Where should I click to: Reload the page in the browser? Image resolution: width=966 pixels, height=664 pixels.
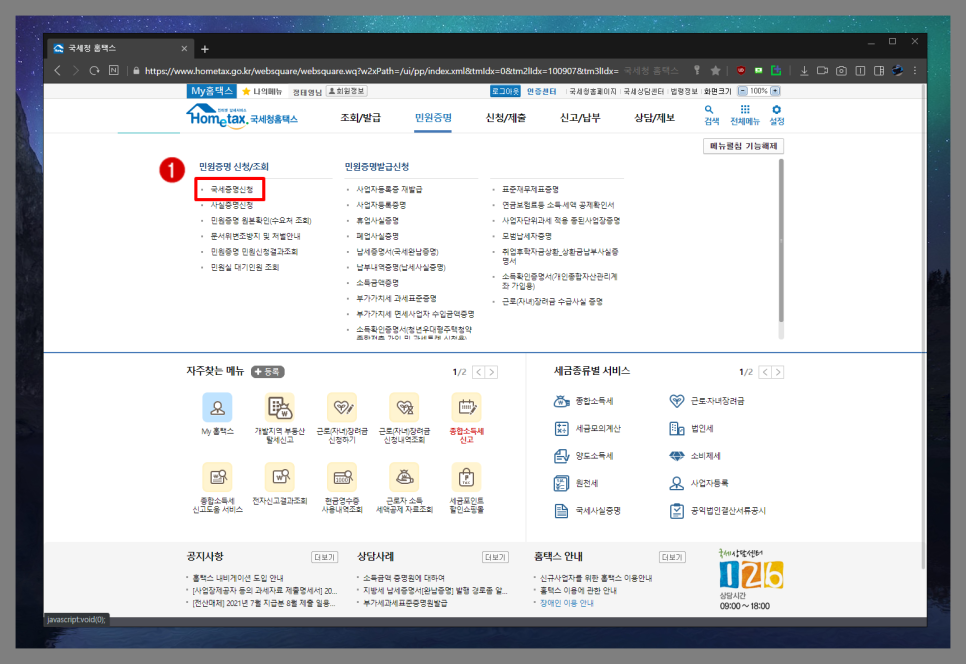(x=94, y=71)
